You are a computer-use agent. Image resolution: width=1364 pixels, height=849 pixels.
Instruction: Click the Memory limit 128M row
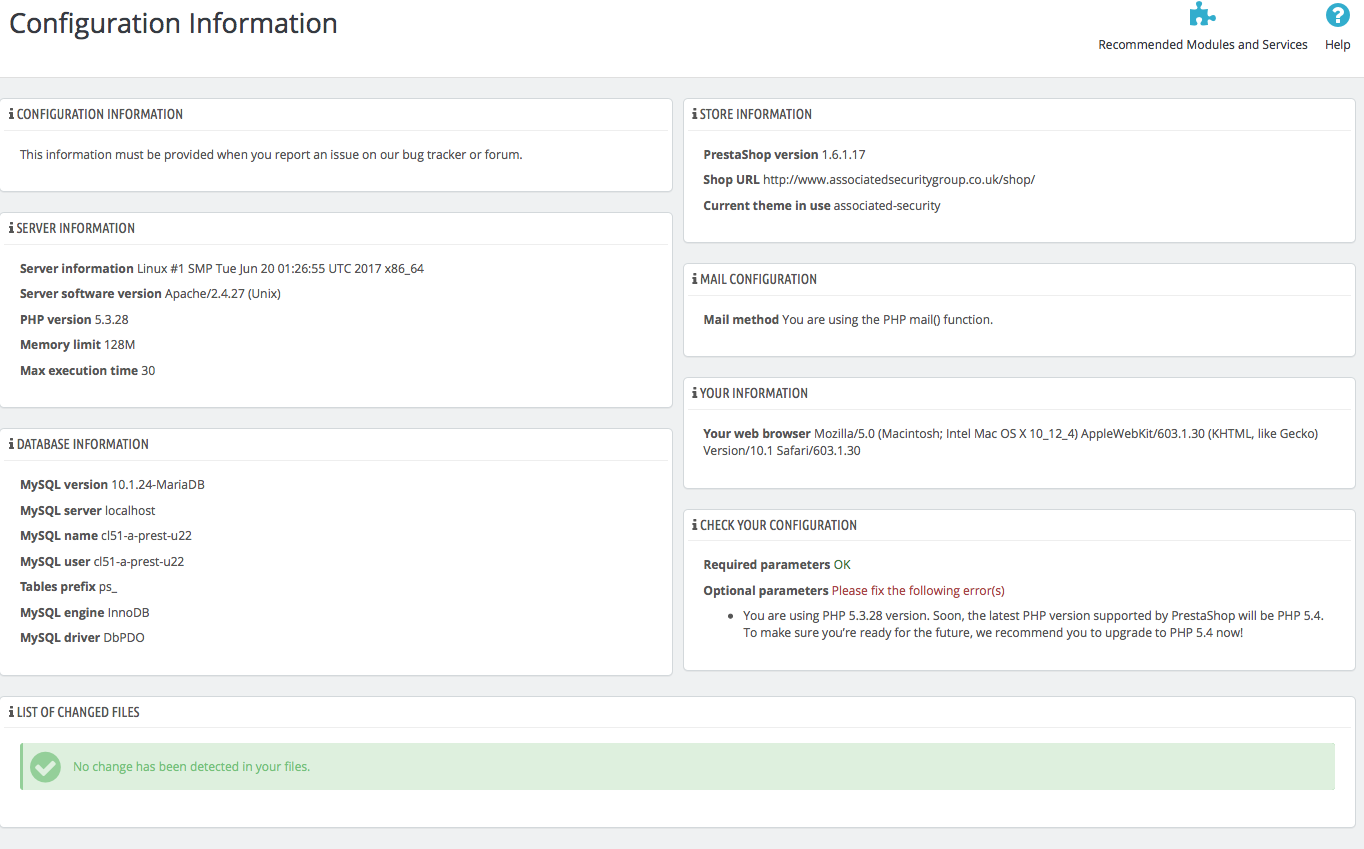click(x=77, y=345)
